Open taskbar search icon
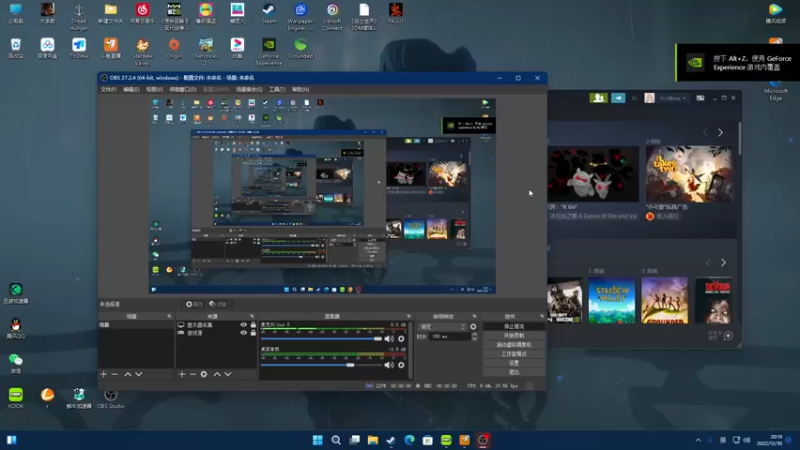The image size is (800, 450). (336, 440)
